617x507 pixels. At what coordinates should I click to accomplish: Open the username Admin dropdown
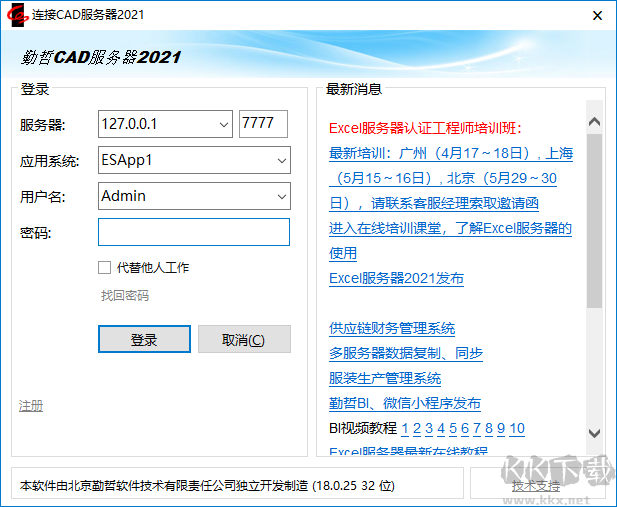tap(281, 196)
